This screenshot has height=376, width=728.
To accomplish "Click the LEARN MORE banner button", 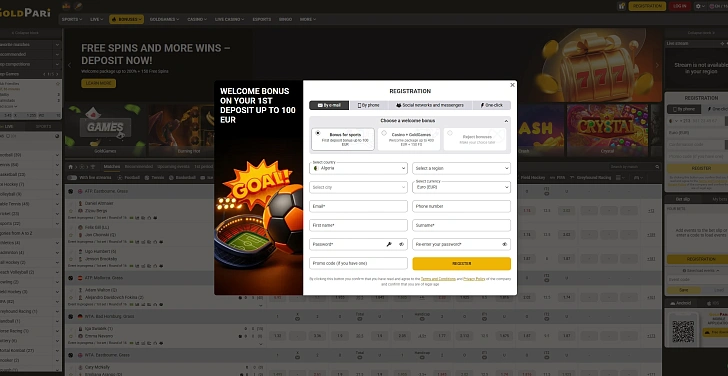I will (98, 84).
